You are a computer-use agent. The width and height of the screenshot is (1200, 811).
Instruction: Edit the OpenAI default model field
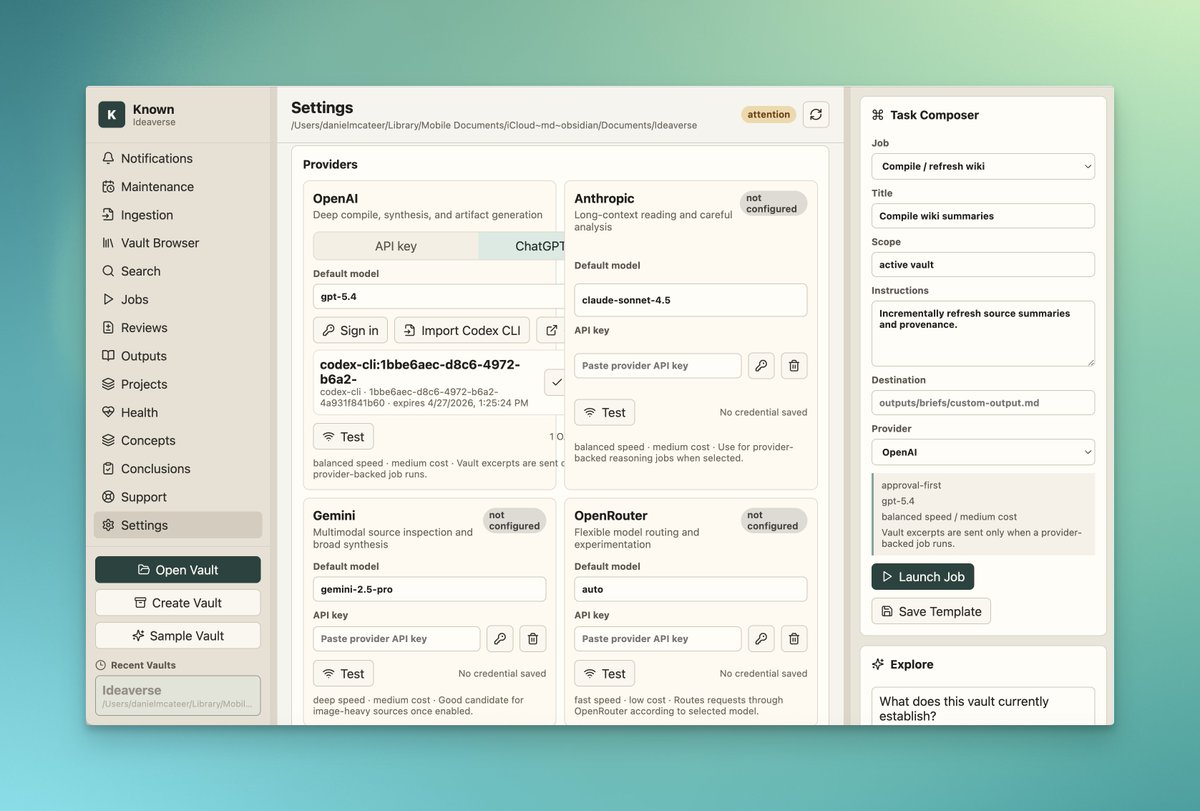tap(440, 297)
